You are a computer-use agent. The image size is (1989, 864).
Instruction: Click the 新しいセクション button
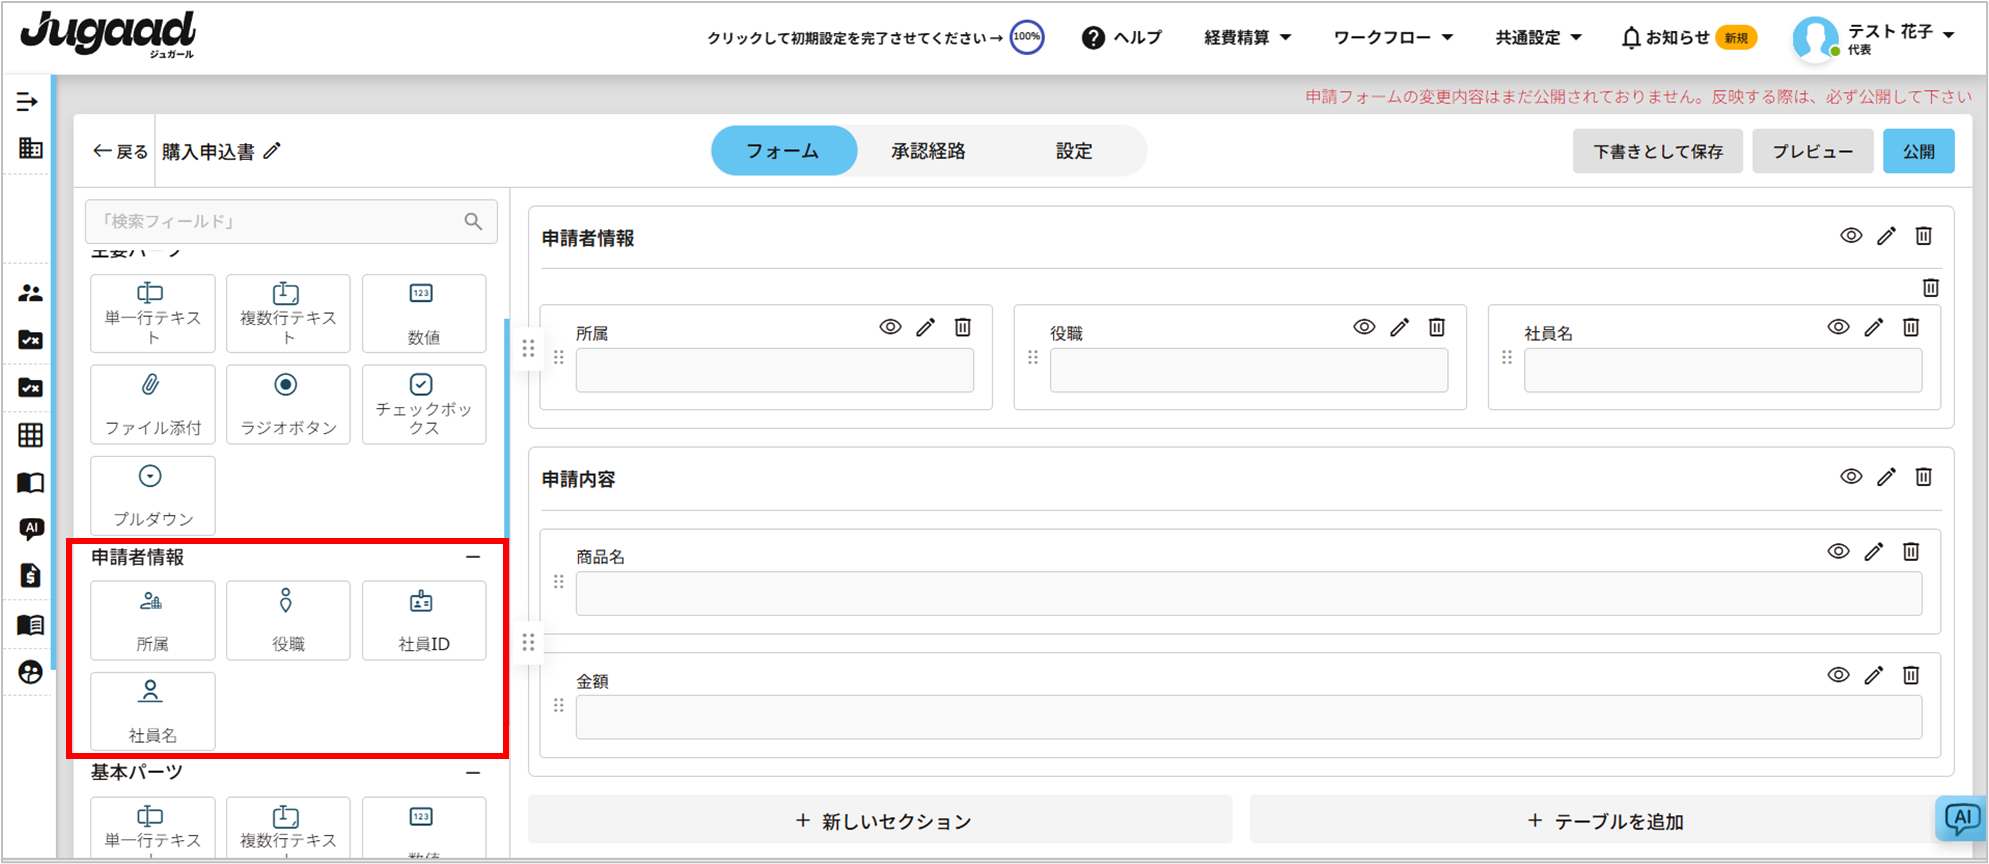tap(881, 821)
